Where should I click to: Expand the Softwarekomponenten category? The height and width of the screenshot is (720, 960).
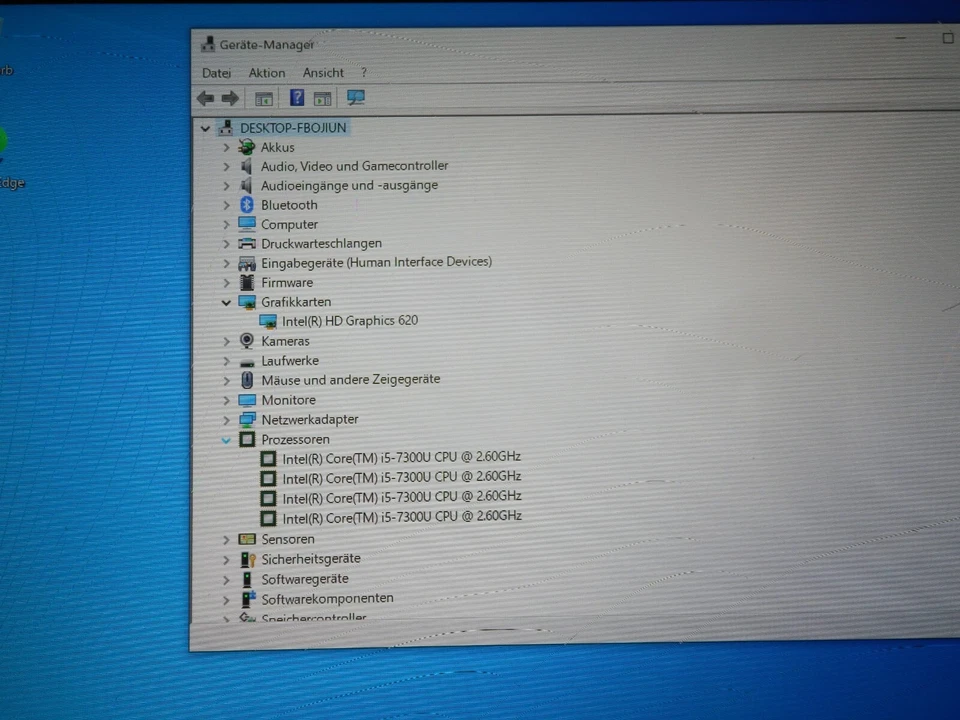pos(227,599)
